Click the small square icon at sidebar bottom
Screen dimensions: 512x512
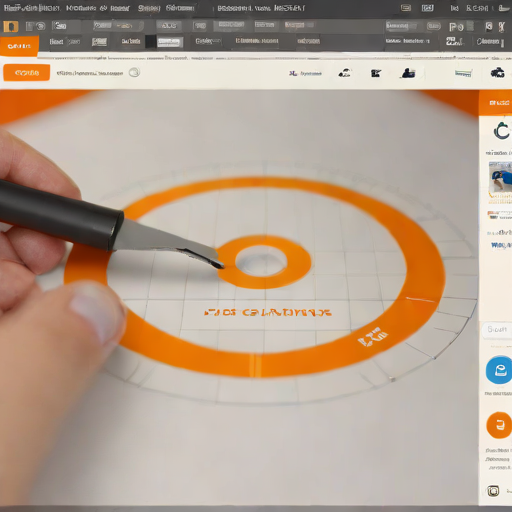pyautogui.click(x=493, y=491)
